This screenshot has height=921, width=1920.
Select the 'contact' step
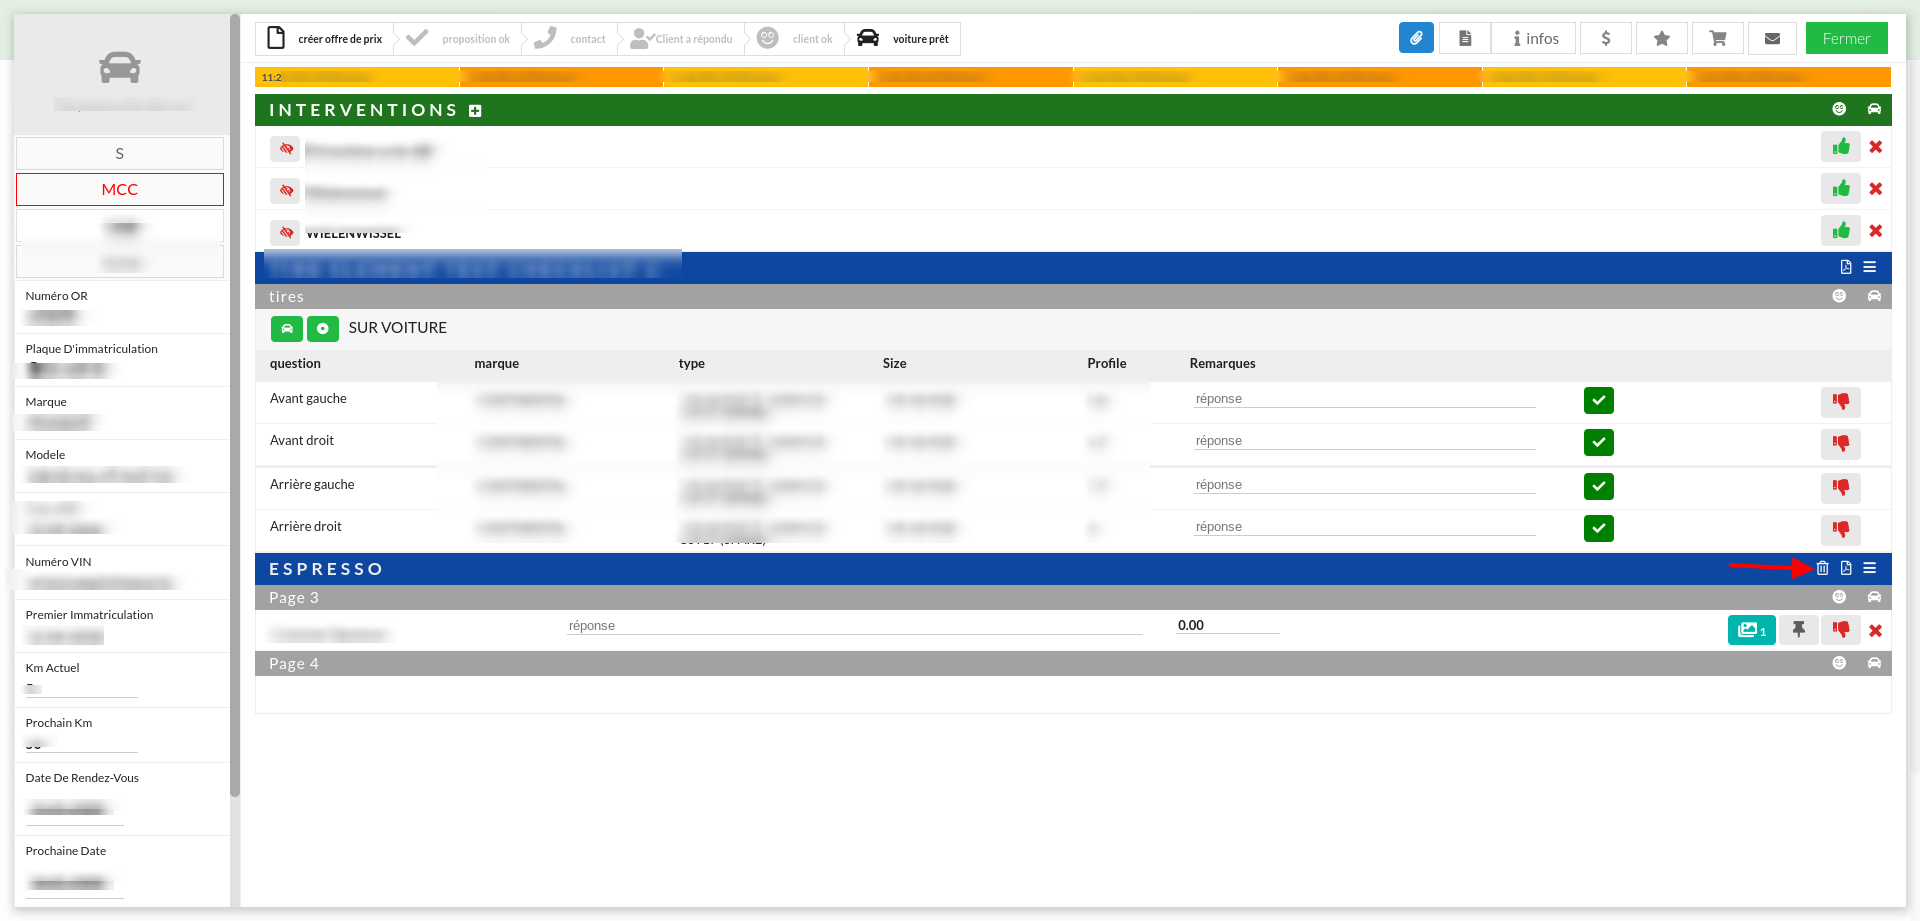tap(572, 39)
